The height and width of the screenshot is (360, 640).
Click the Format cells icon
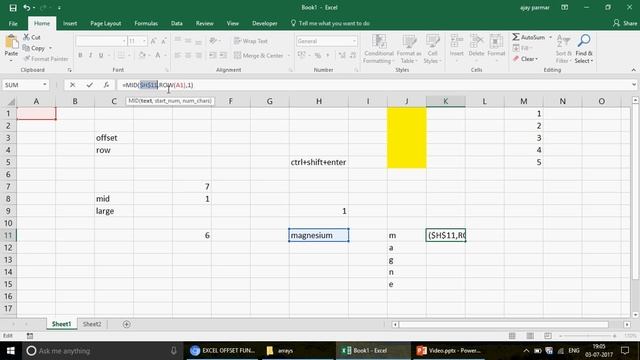point(496,46)
